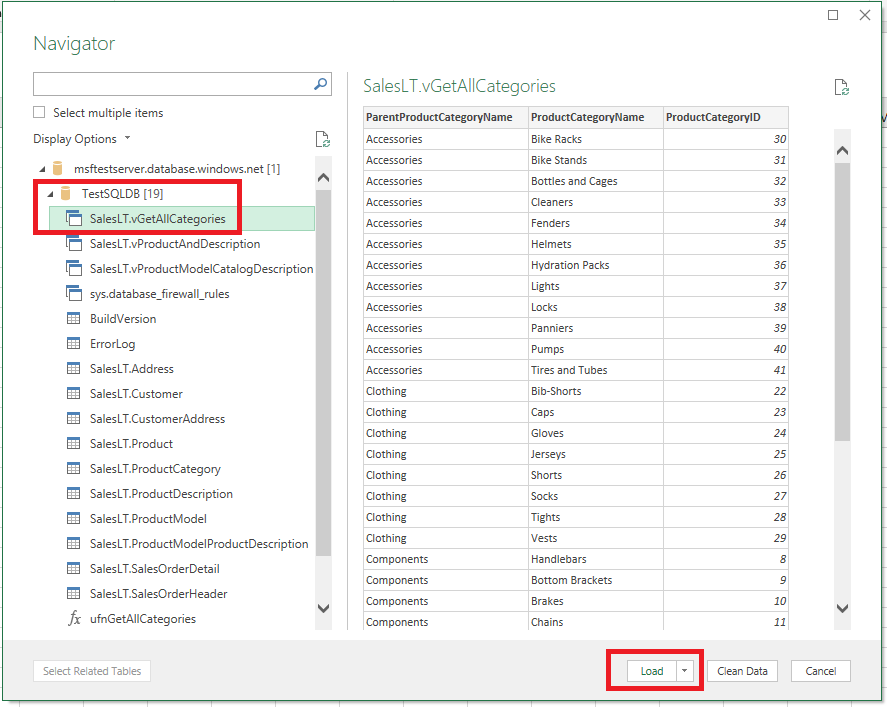Image resolution: width=887 pixels, height=707 pixels.
Task: Click the table icon for SalesLT.Customer
Action: [74, 394]
